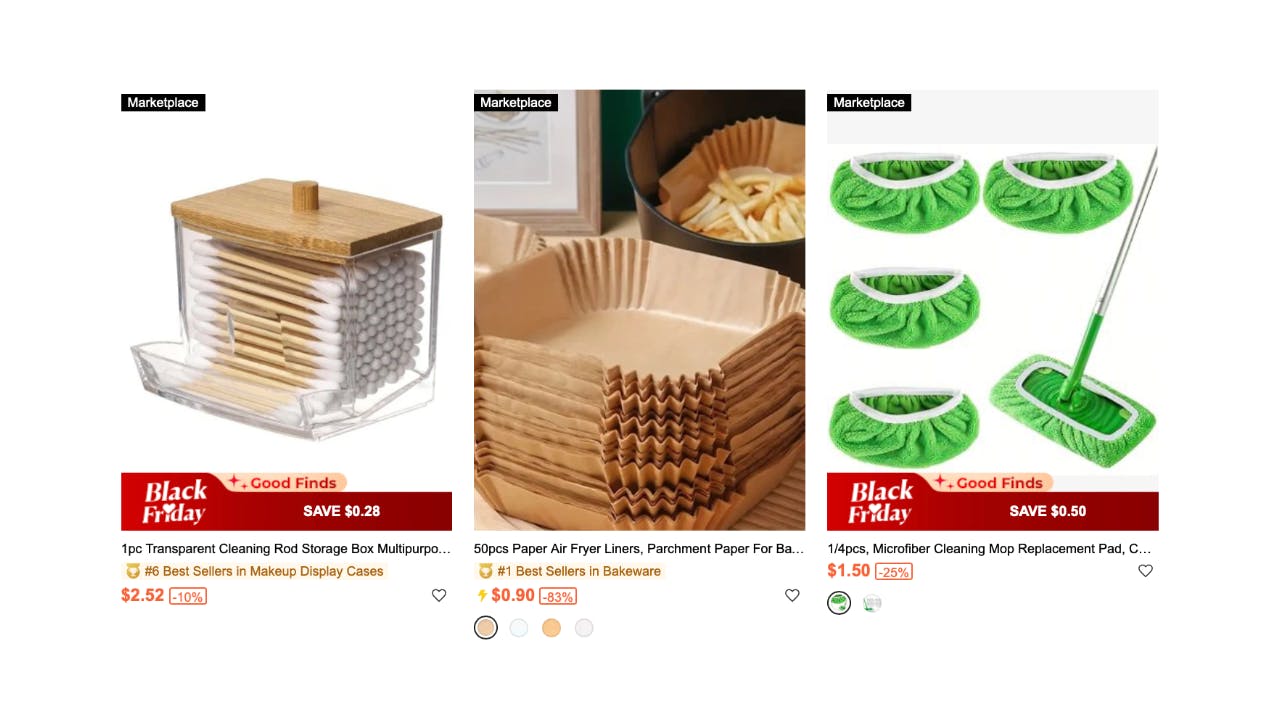This screenshot has width=1280, height=720.
Task: Open the 1pc Transparent Cleaning Rod Storage Box title
Action: [286, 549]
